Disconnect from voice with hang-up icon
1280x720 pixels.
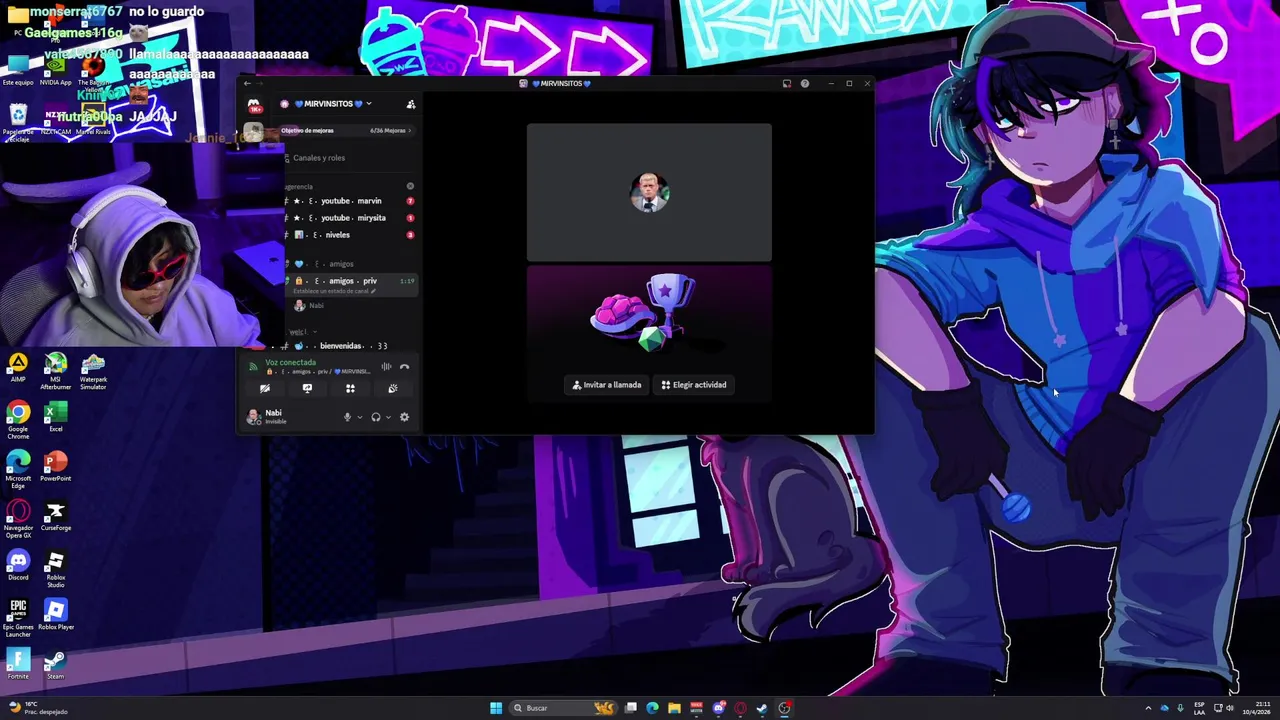404,367
